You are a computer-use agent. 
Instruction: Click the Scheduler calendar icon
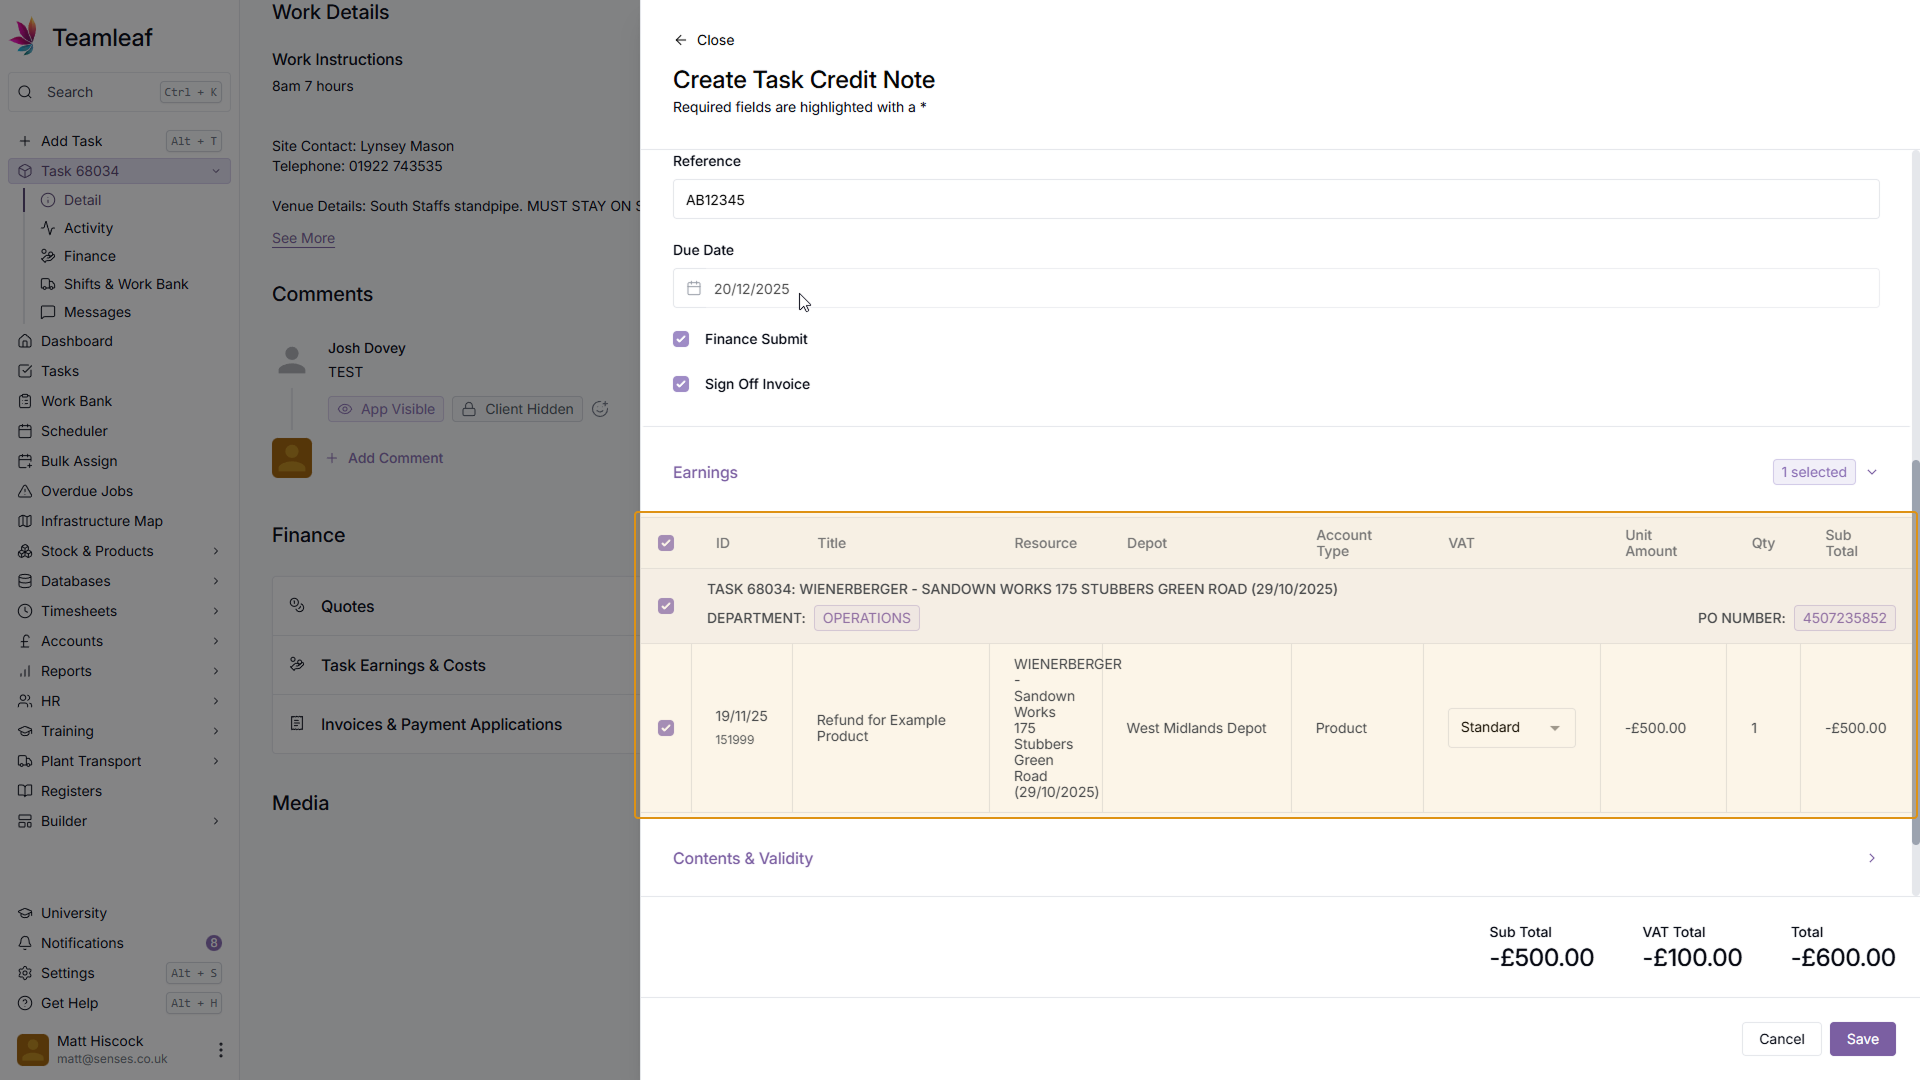click(x=25, y=431)
